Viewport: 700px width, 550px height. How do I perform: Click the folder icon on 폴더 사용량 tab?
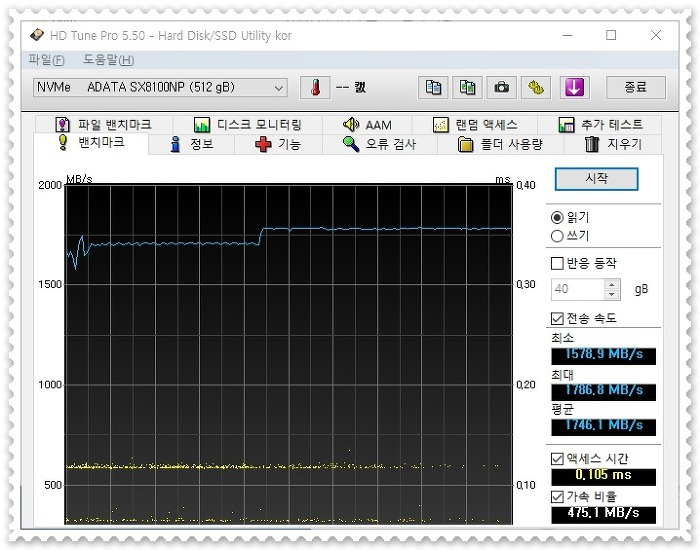[x=465, y=145]
